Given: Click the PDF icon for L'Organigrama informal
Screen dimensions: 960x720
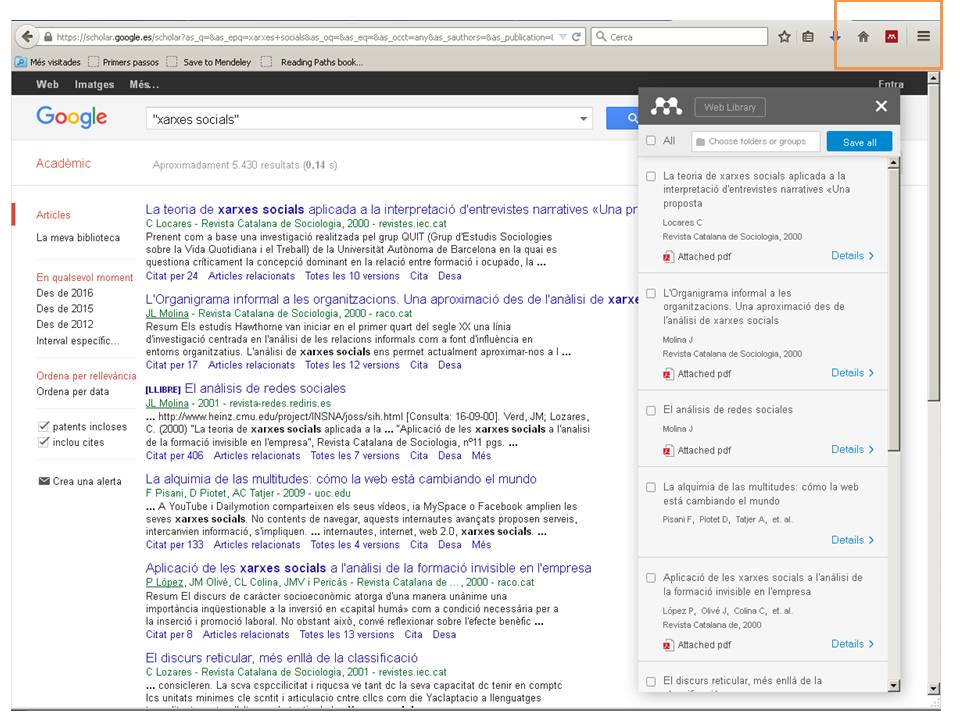Looking at the screenshot, I should pos(668,373).
